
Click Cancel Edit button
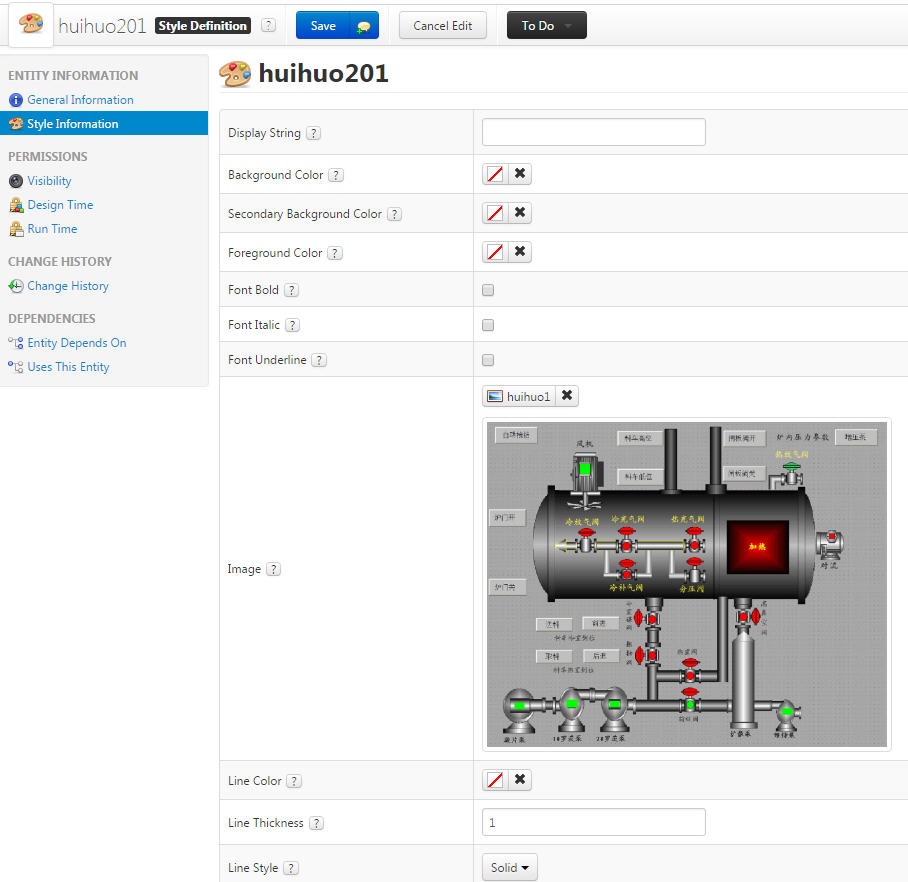(442, 25)
